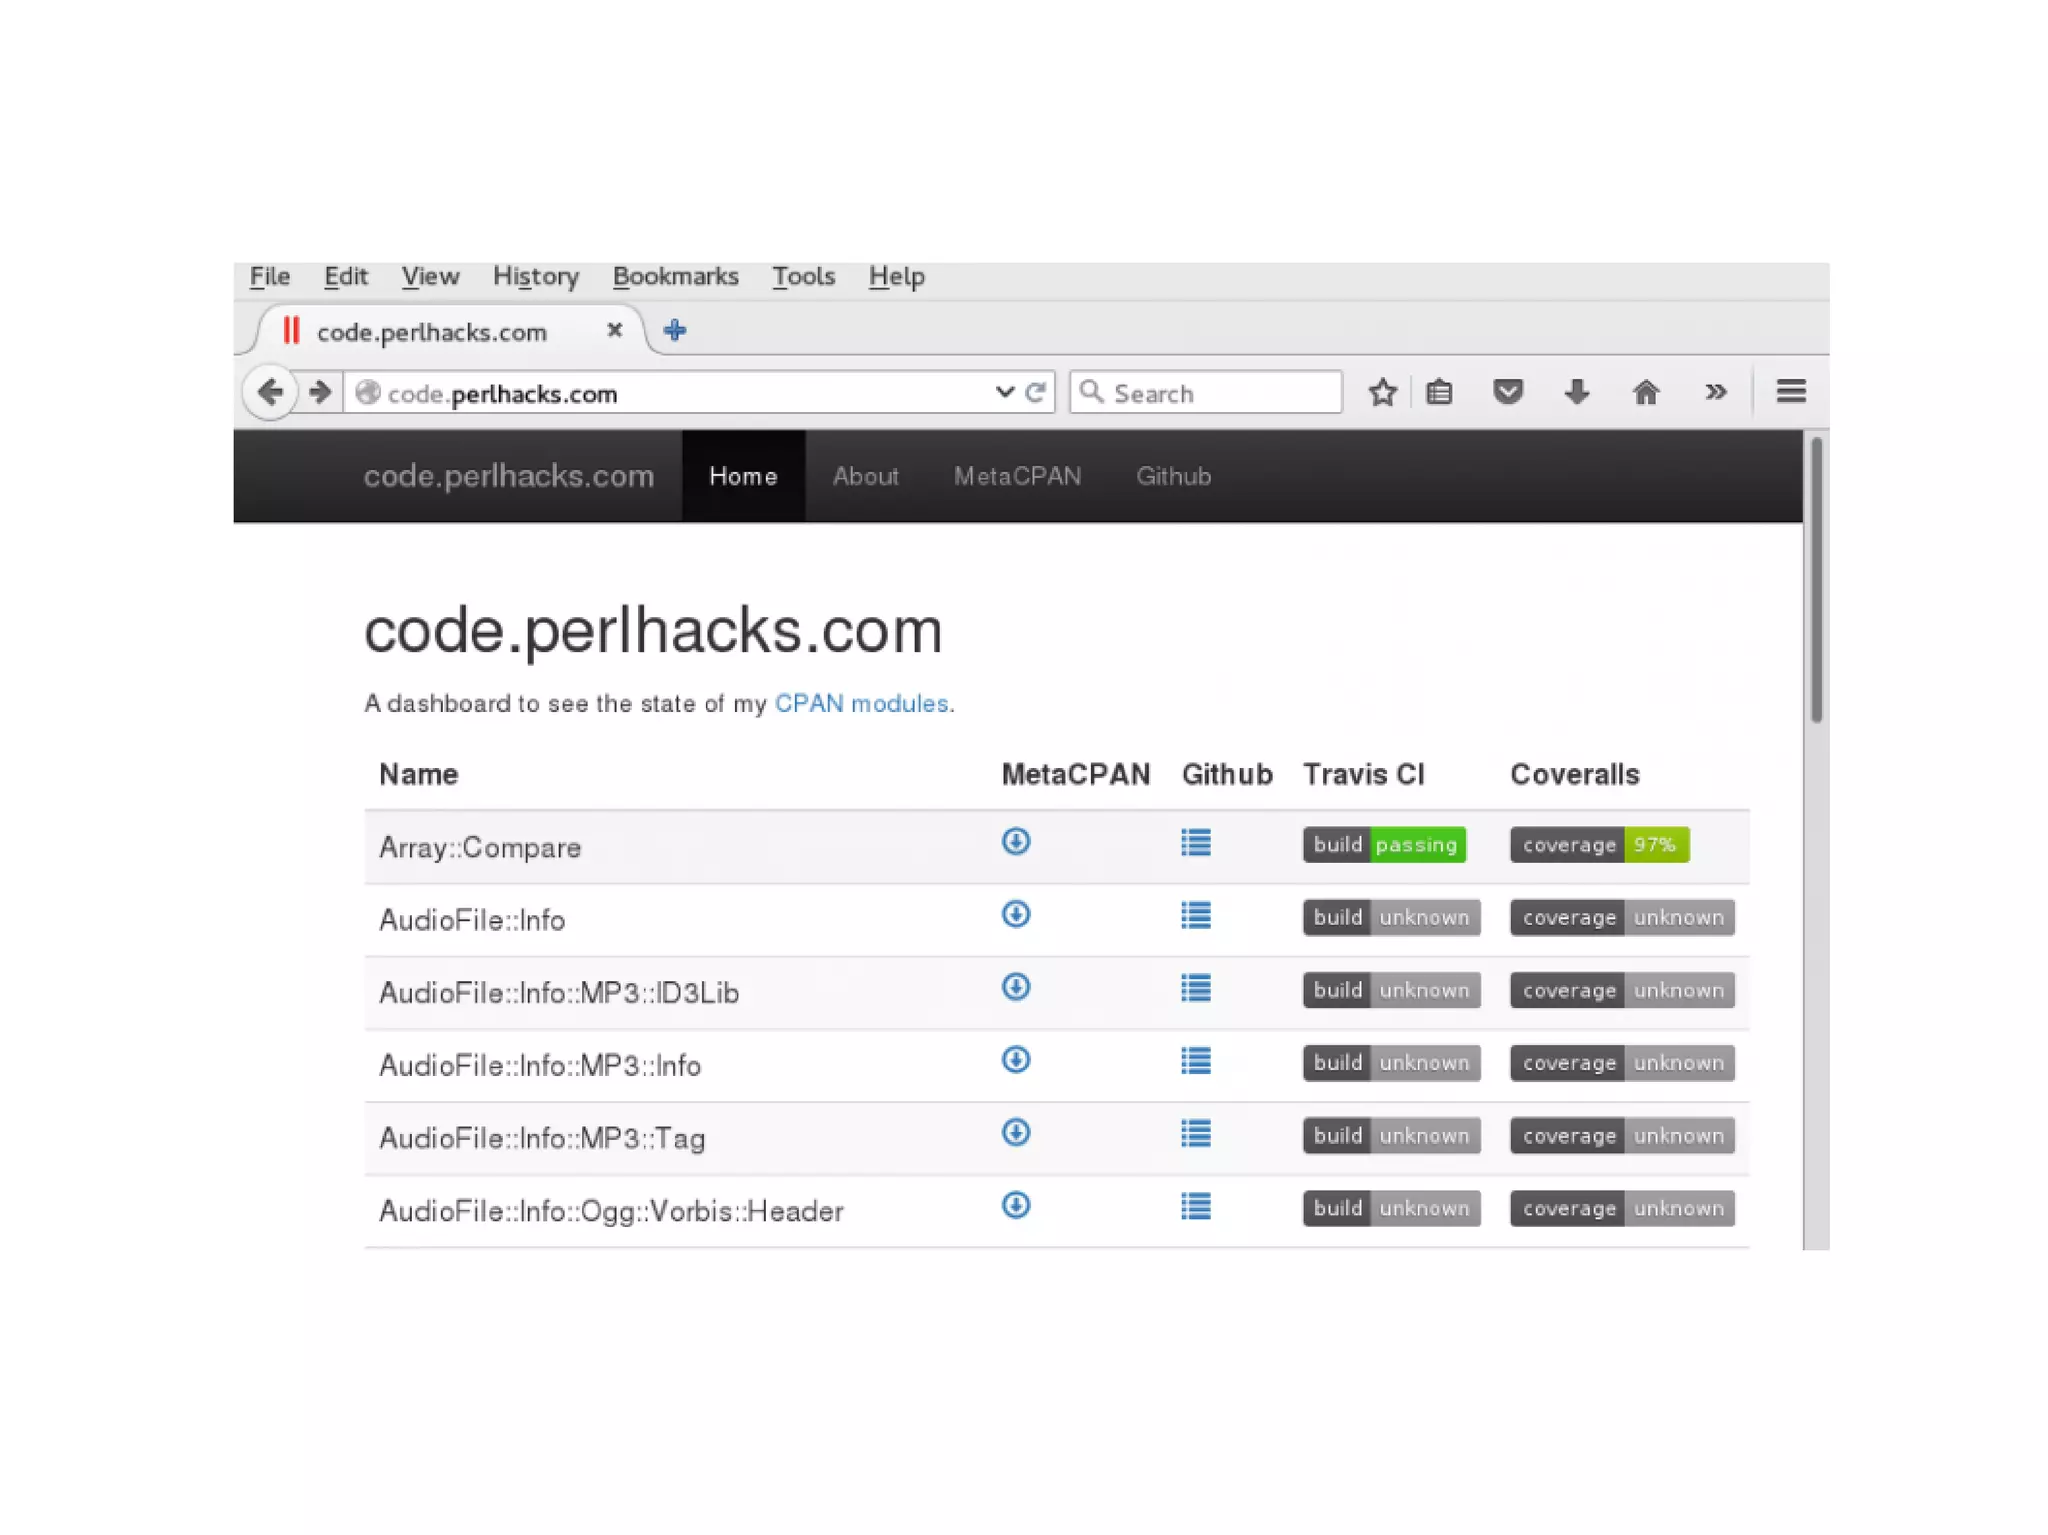Expand the URL history dropdown arrow
This screenshot has width=2048, height=1535.
[x=1005, y=392]
